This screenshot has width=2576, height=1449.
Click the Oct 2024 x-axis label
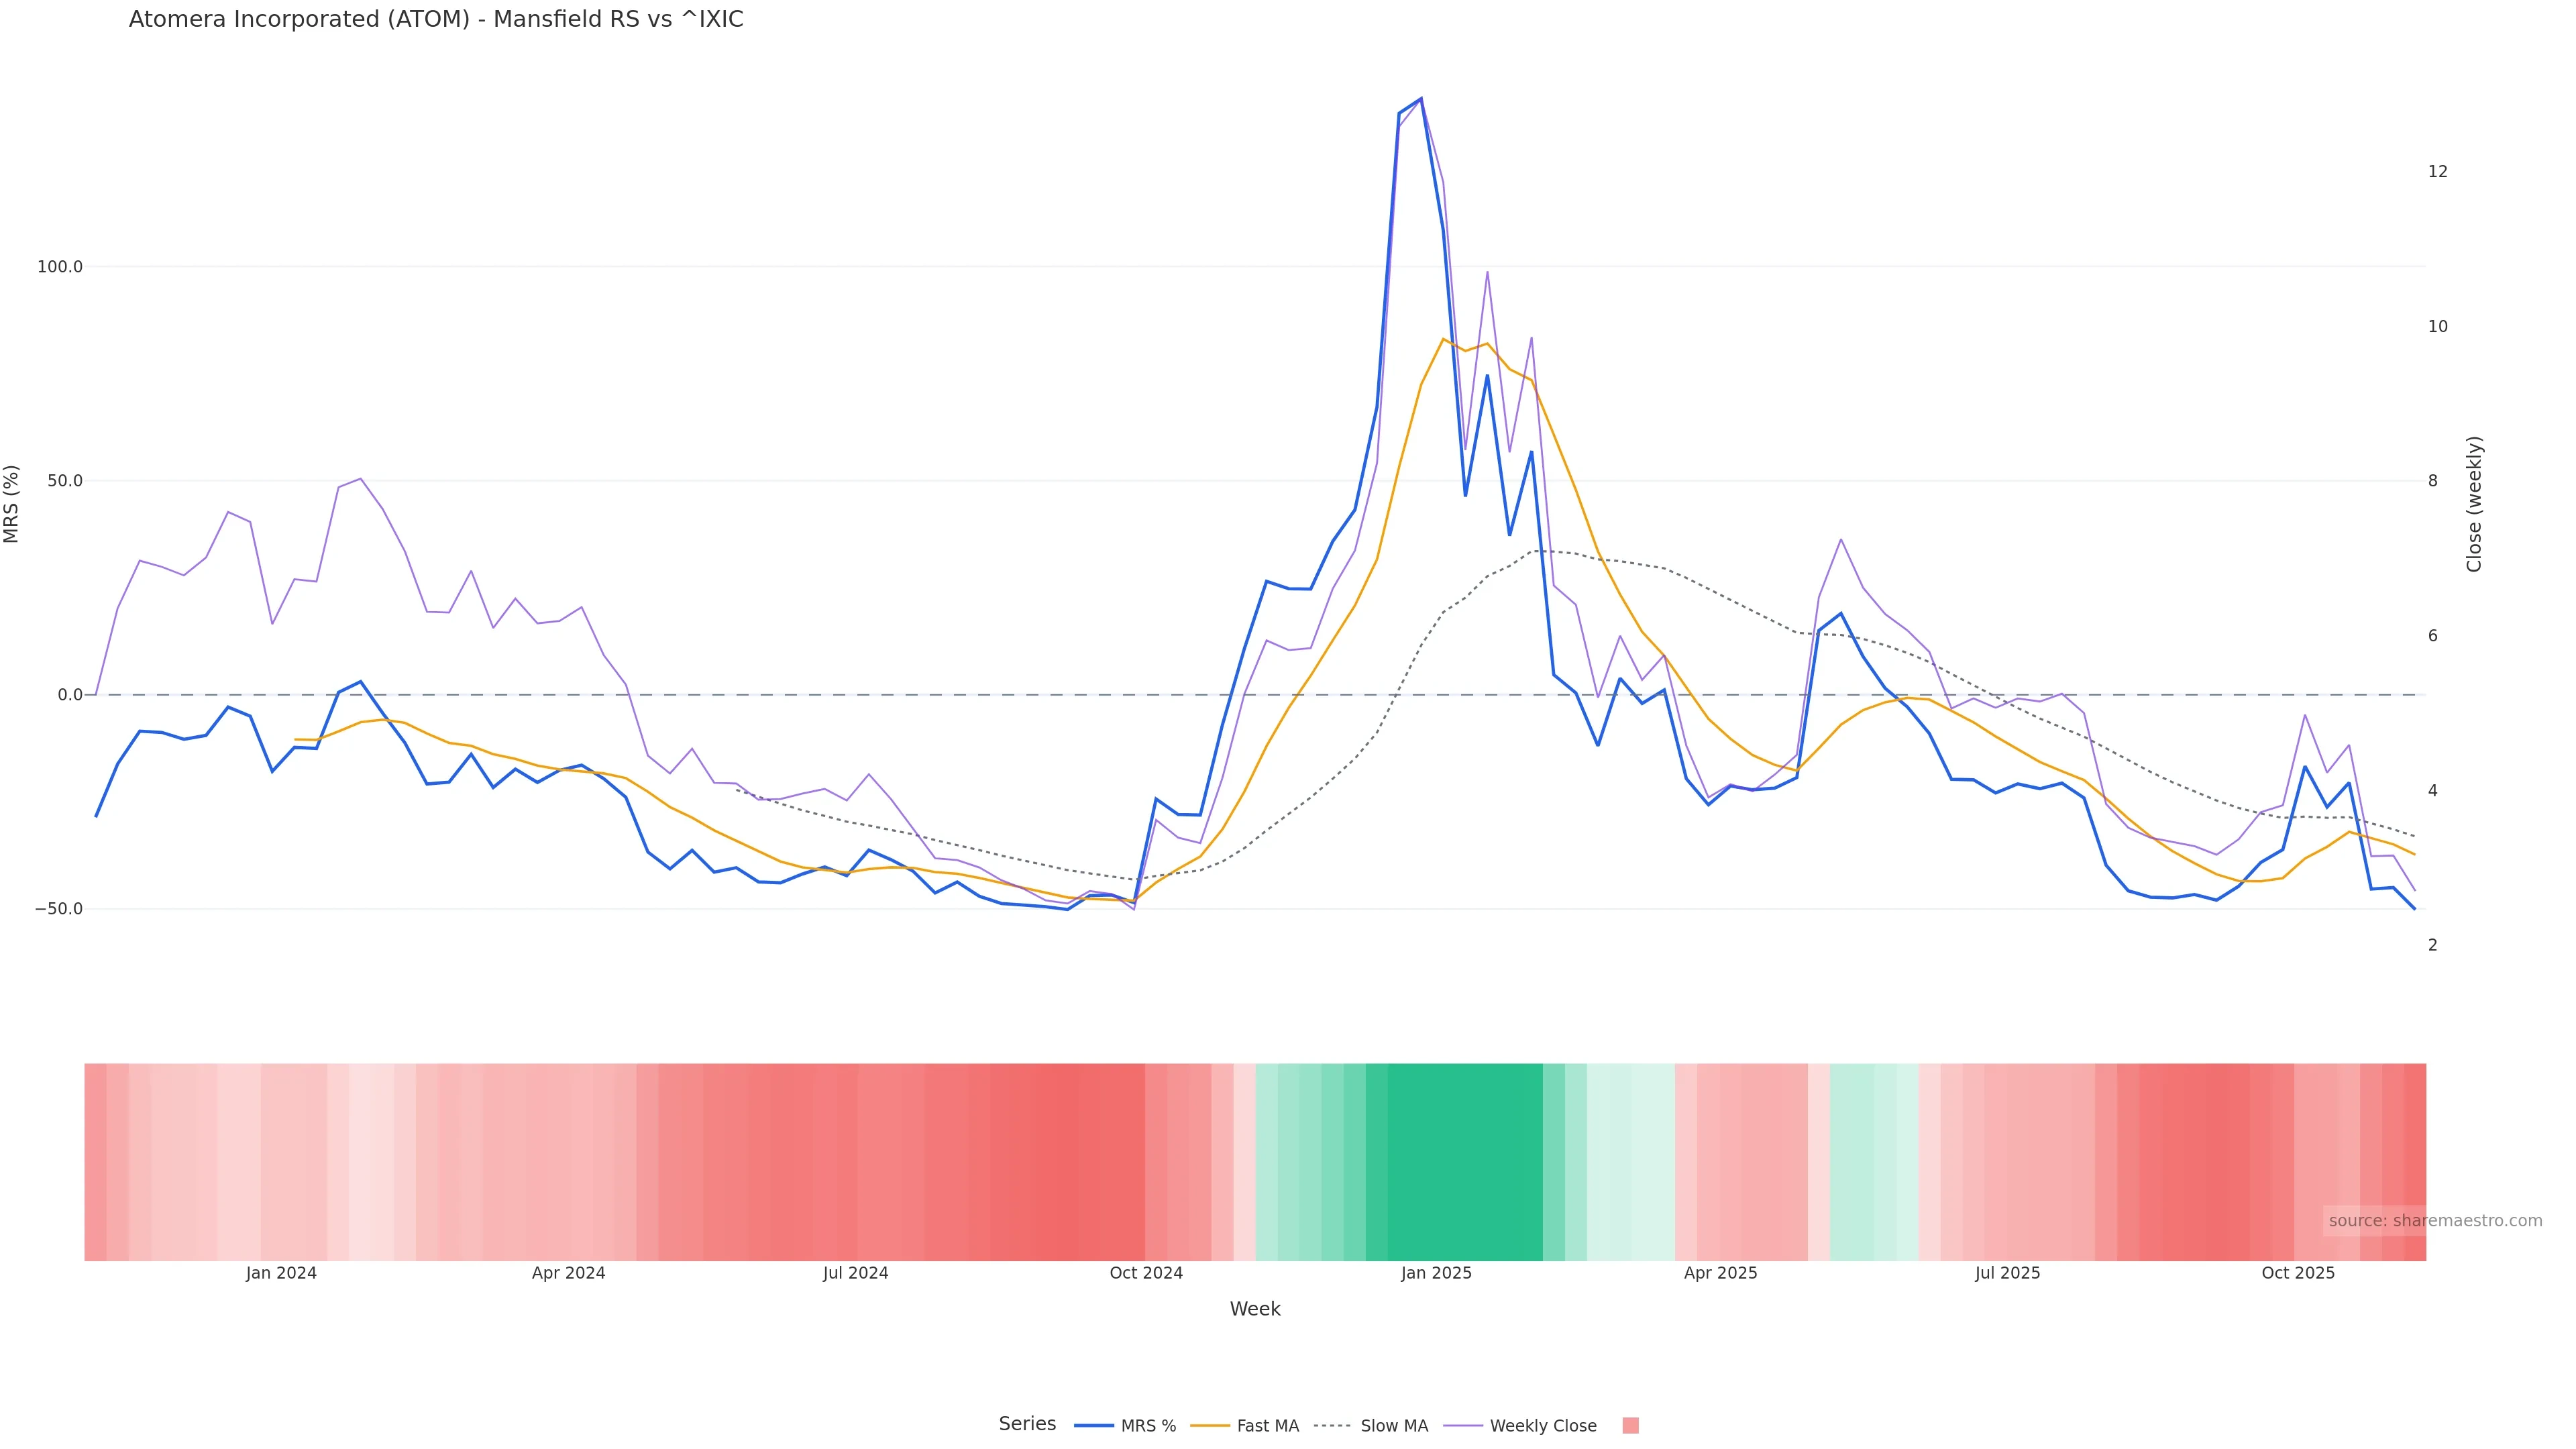tap(1146, 1274)
